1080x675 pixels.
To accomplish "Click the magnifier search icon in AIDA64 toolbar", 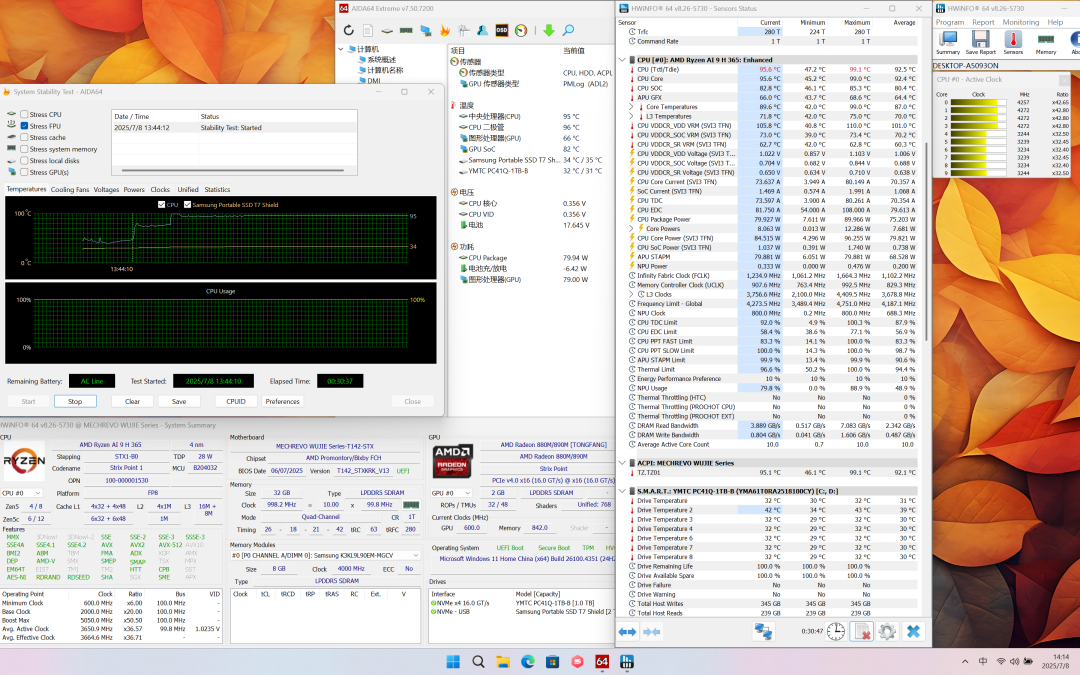I will (x=568, y=30).
